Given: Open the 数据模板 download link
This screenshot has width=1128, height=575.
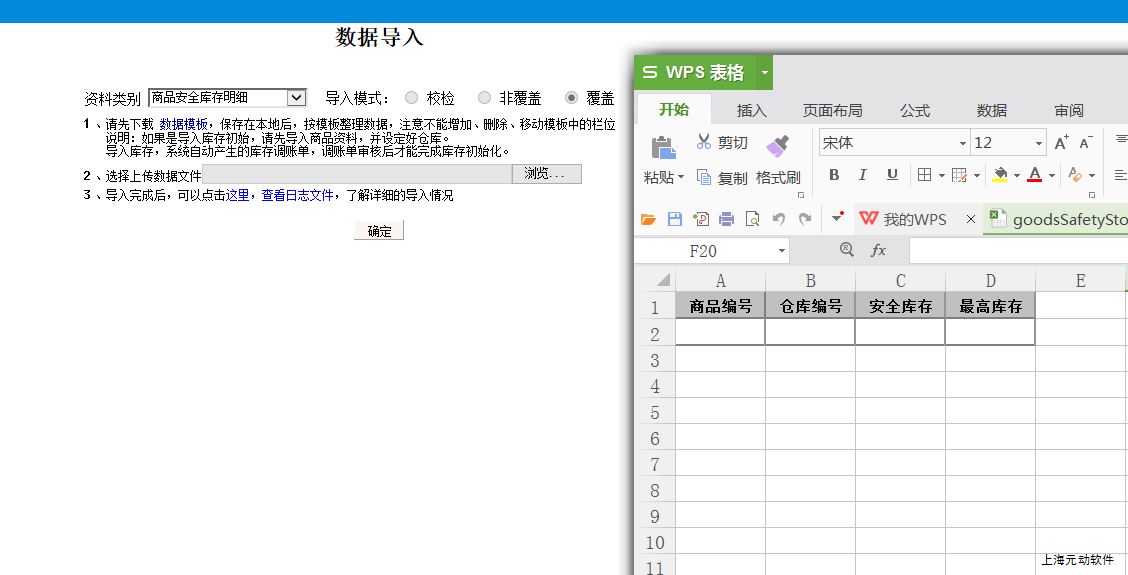Looking at the screenshot, I should [184, 124].
